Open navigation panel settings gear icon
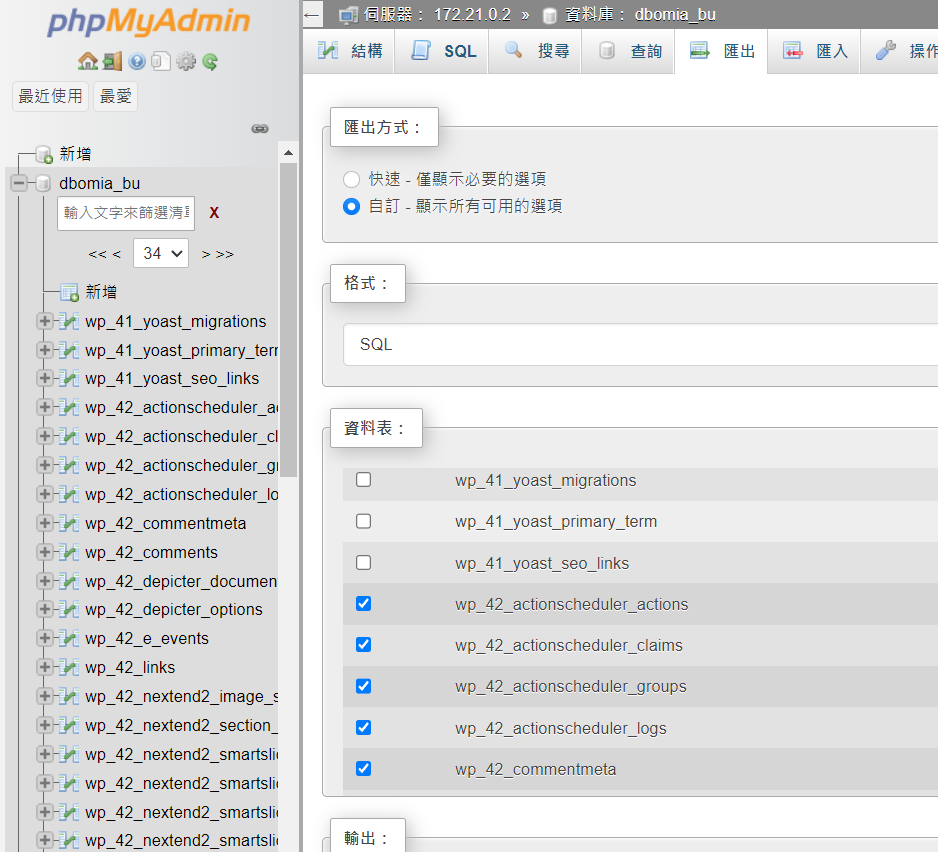938x852 pixels. (x=186, y=62)
